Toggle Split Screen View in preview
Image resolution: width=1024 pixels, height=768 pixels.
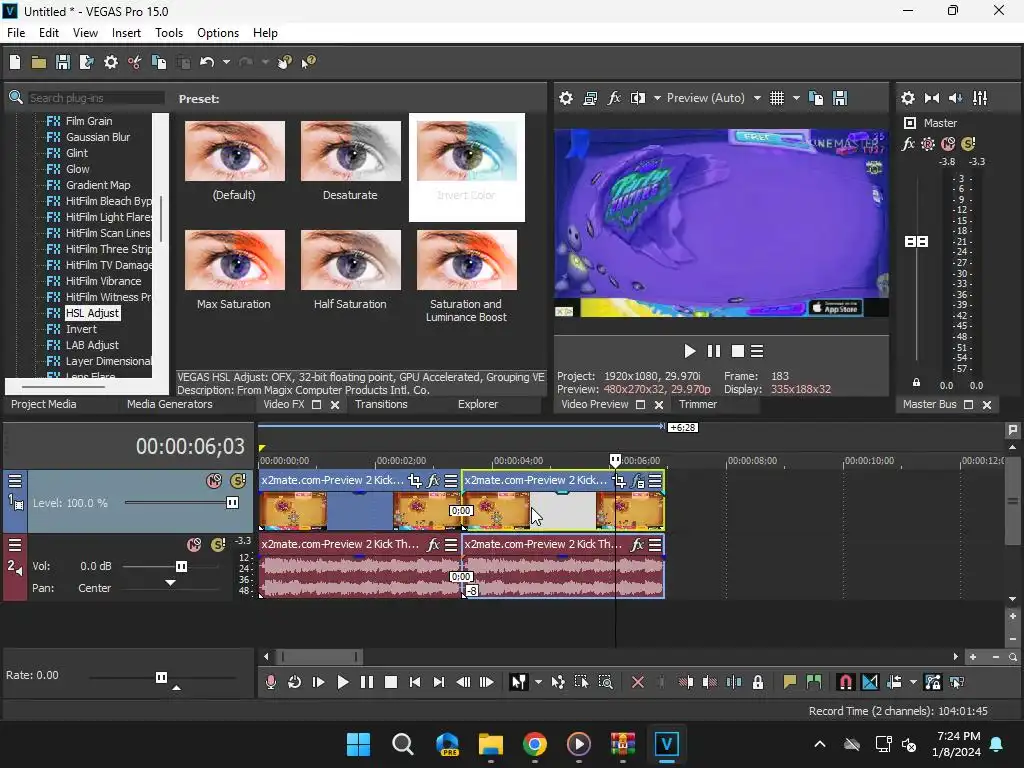[638, 98]
